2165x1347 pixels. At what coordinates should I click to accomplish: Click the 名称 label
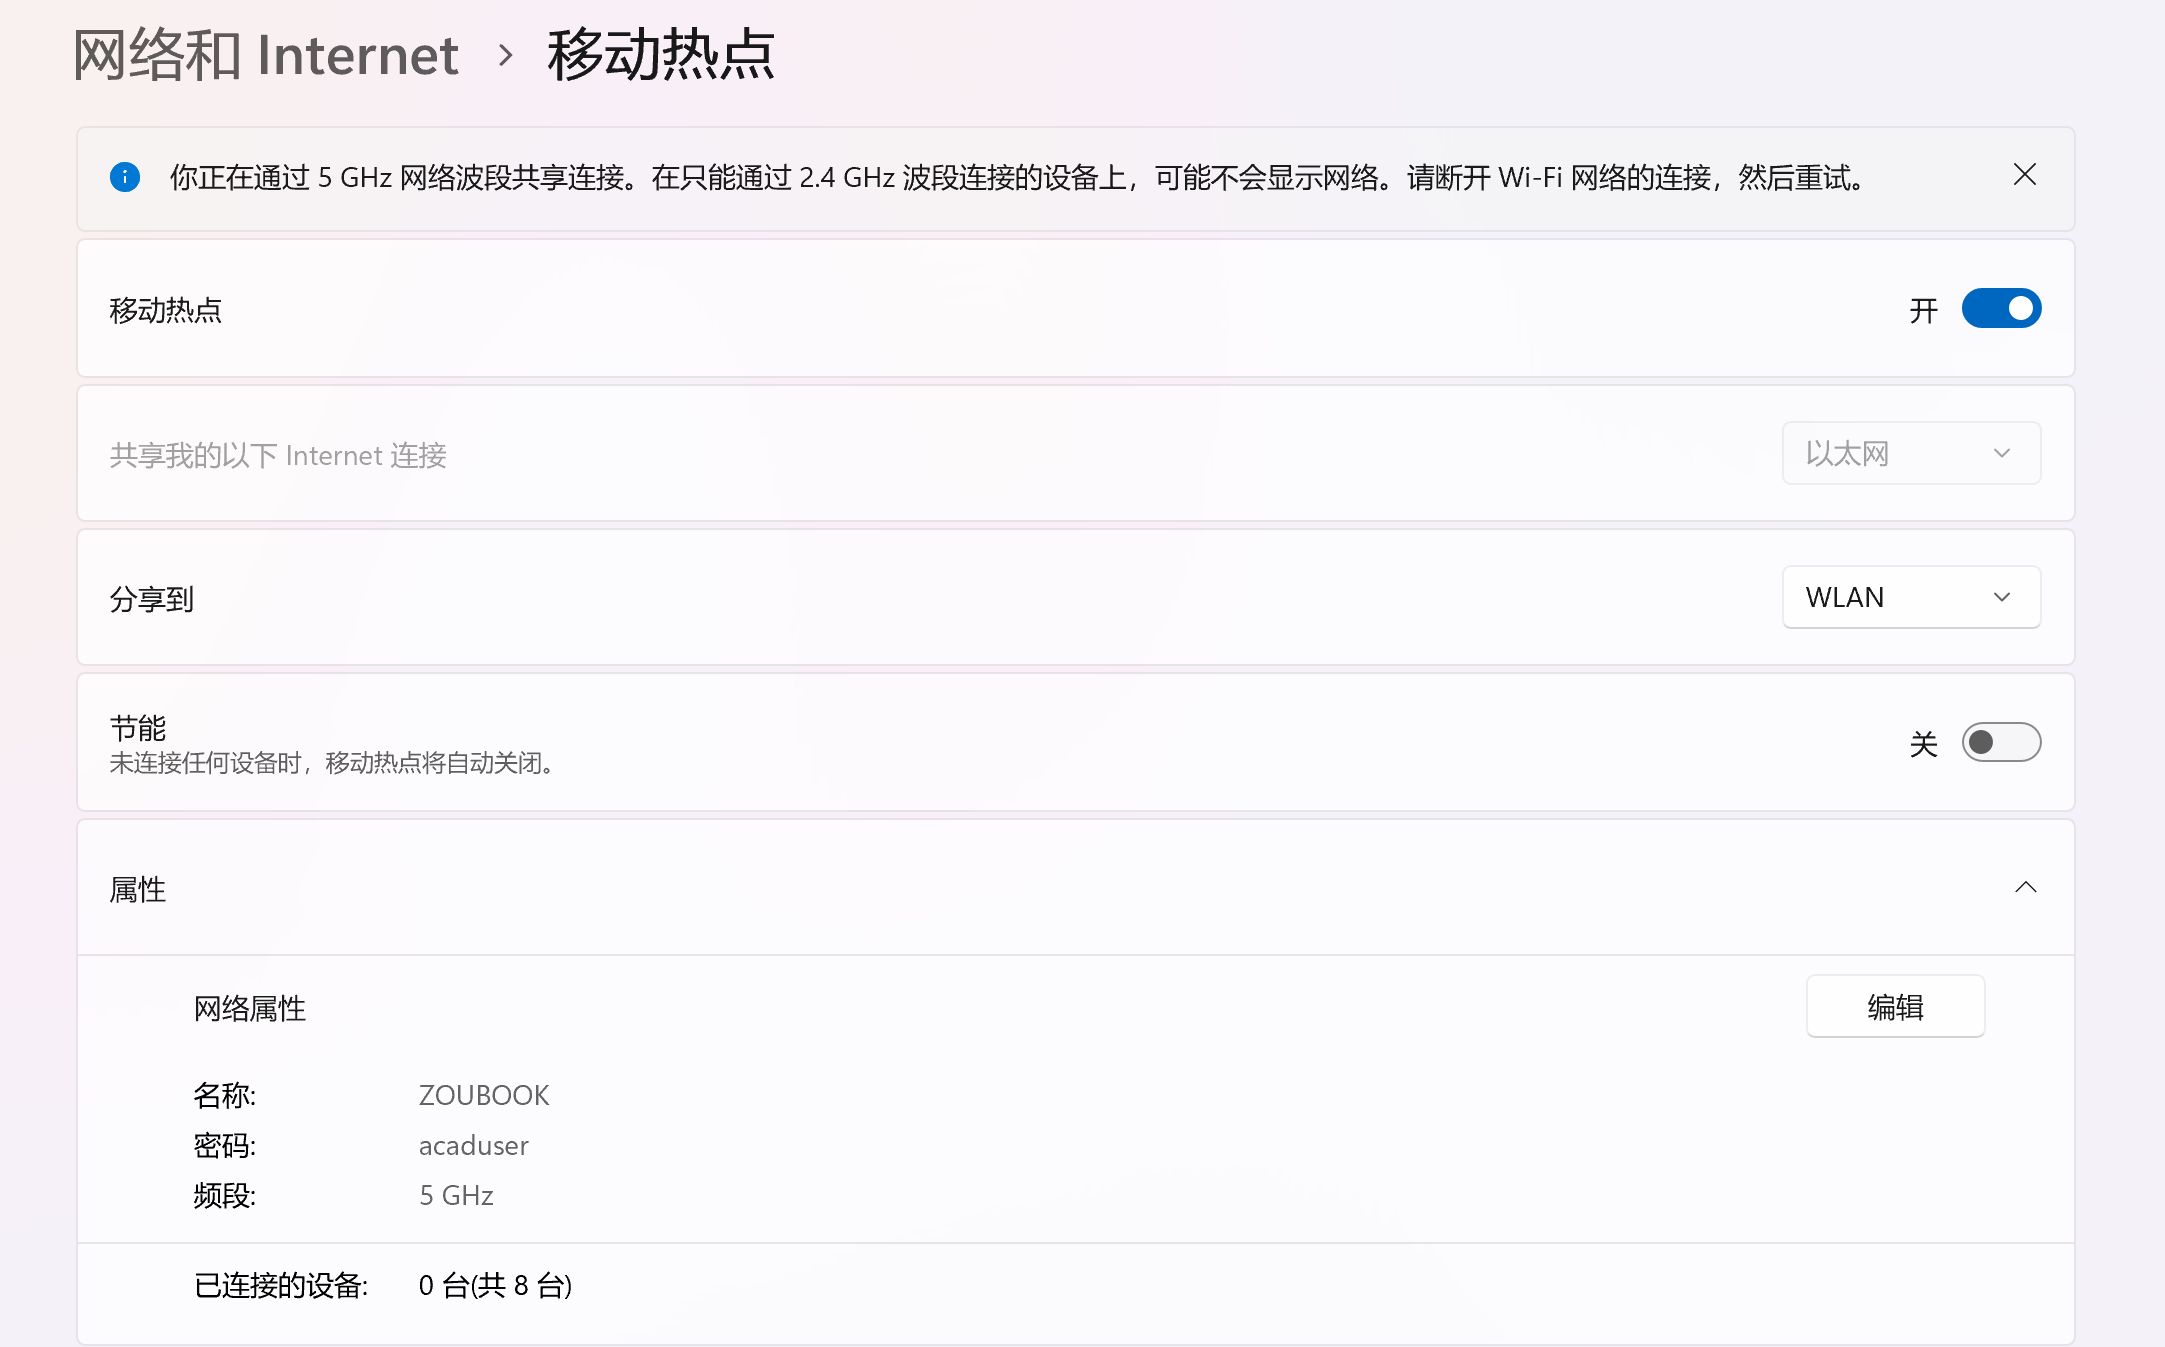click(x=225, y=1096)
